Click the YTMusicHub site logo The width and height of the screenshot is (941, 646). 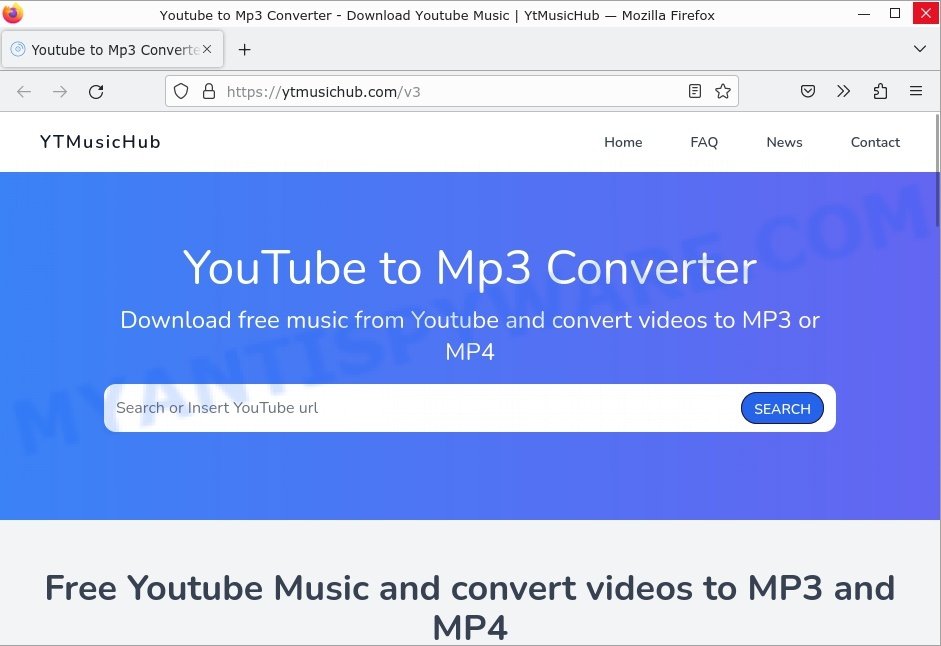tap(100, 142)
